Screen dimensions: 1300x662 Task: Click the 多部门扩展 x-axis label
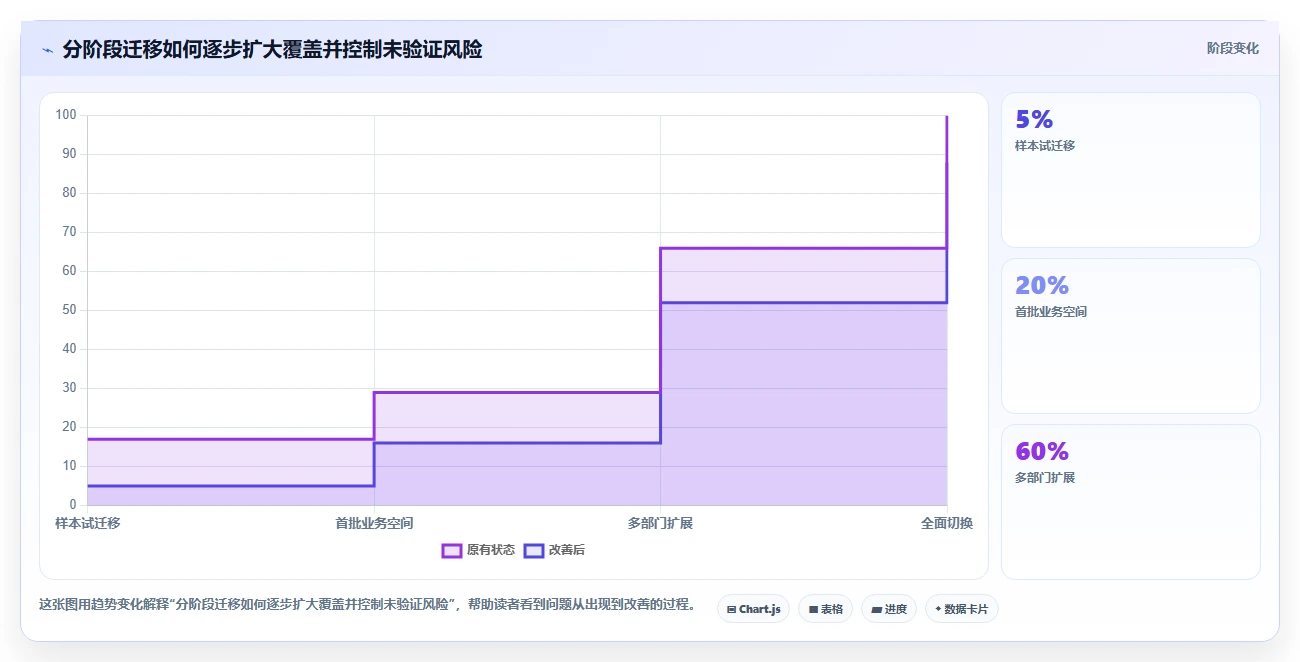pyautogui.click(x=660, y=523)
